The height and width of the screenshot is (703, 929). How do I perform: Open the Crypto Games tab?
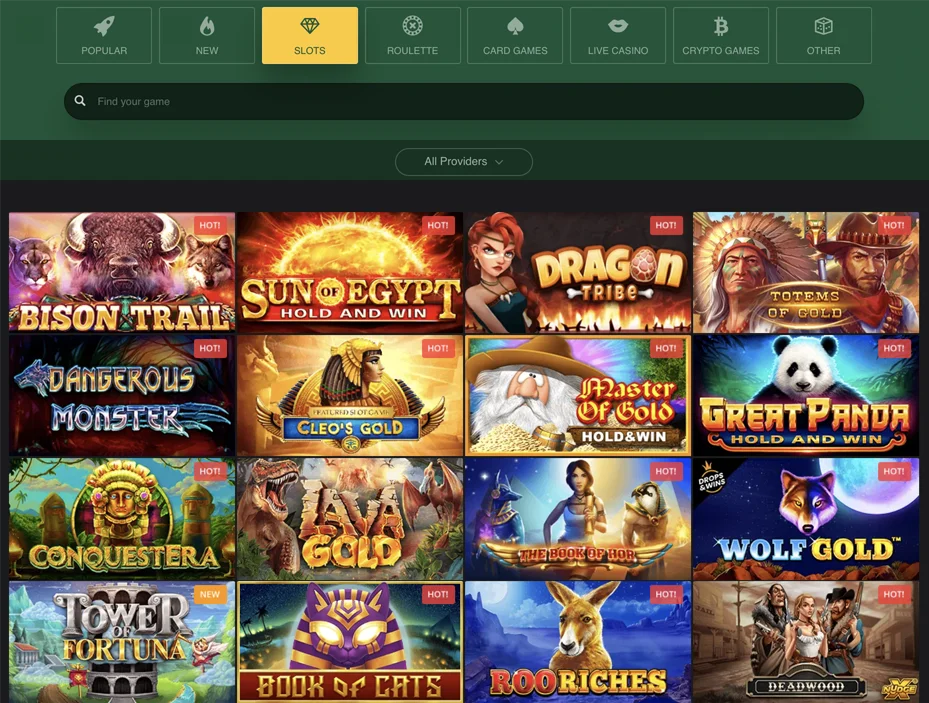(720, 36)
